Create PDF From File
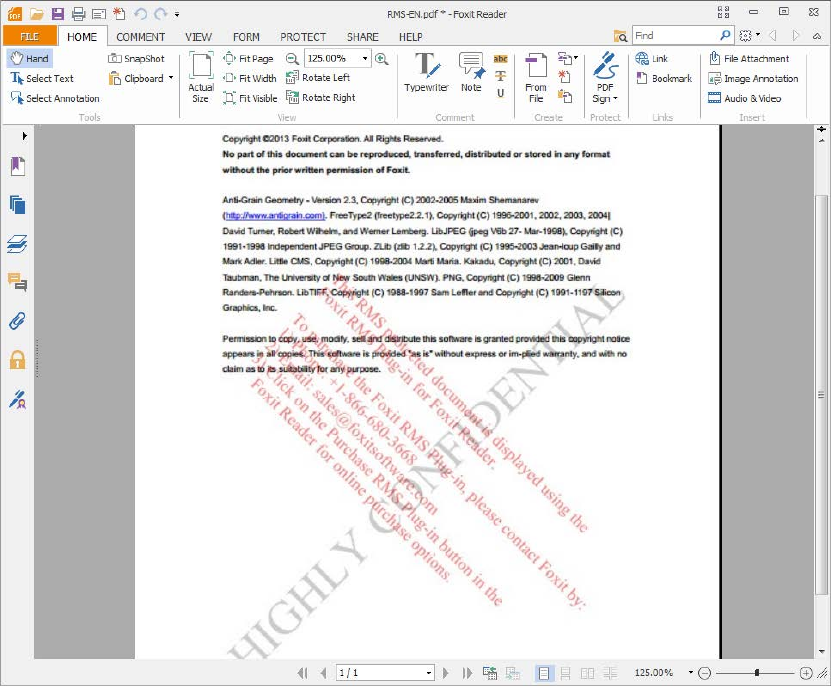Viewport: 831px width, 686px height. (x=536, y=77)
